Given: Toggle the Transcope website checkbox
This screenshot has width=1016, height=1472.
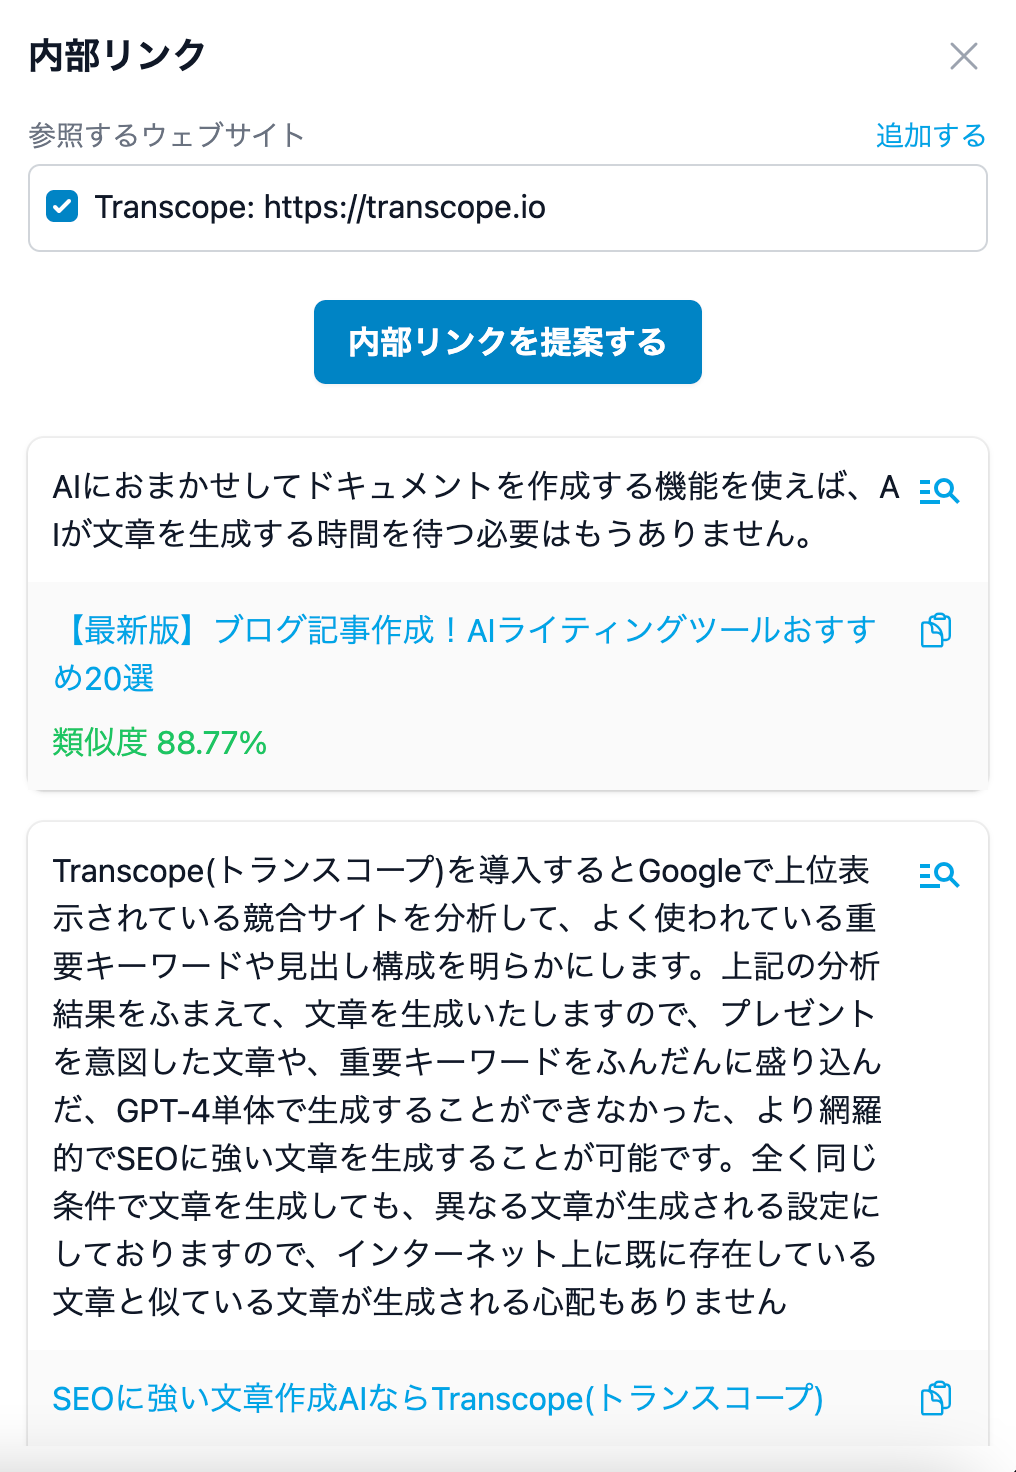Looking at the screenshot, I should click(62, 207).
